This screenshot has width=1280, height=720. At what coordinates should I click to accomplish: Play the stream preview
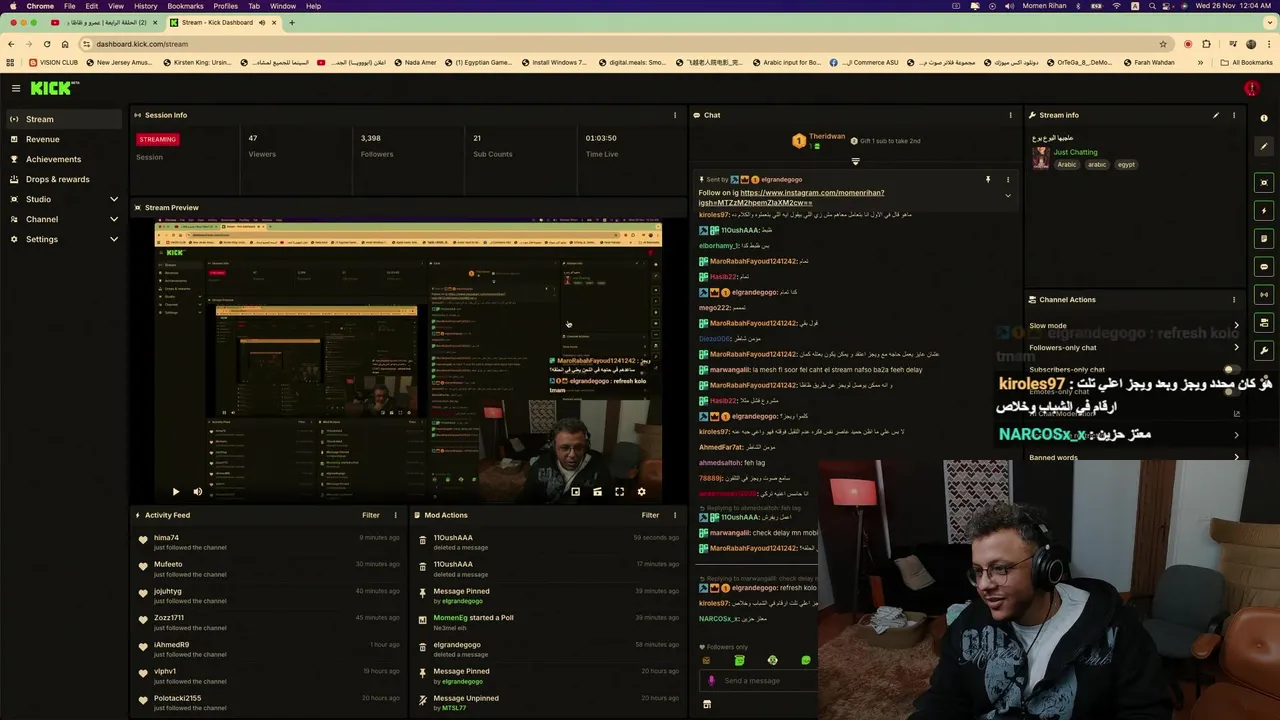pos(175,491)
